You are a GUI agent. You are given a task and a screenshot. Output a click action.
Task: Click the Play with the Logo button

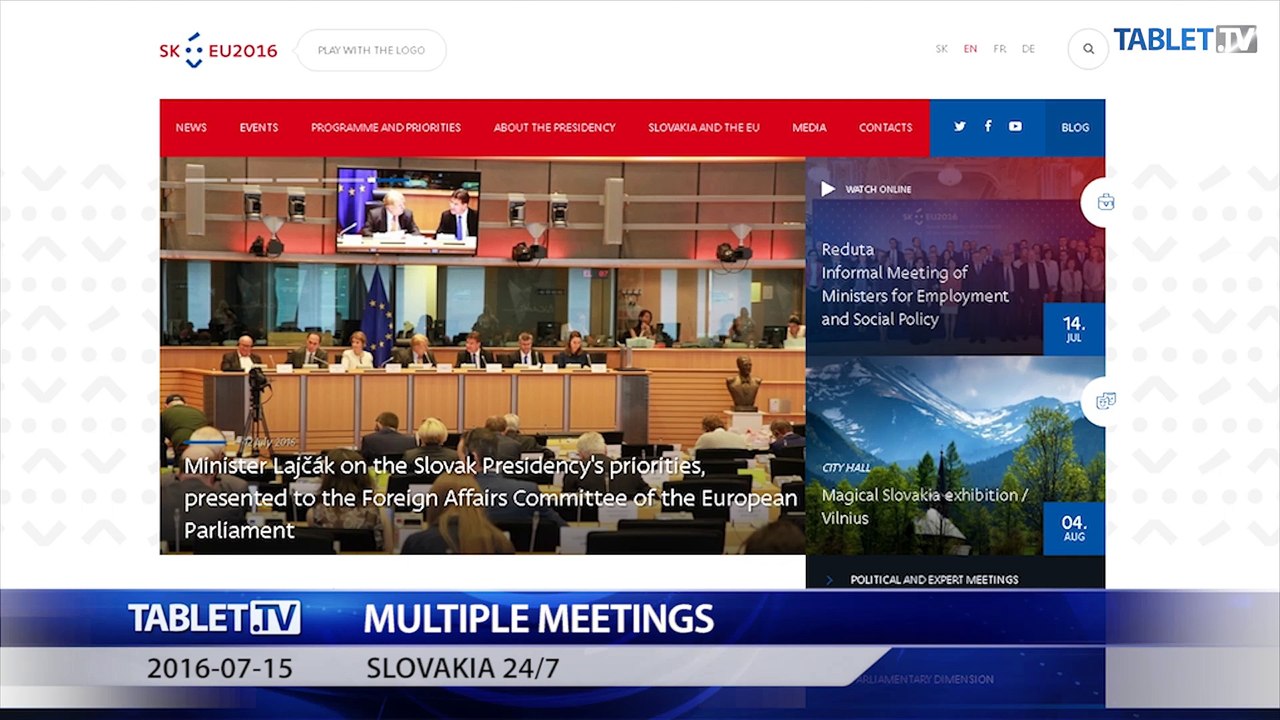pyautogui.click(x=371, y=50)
